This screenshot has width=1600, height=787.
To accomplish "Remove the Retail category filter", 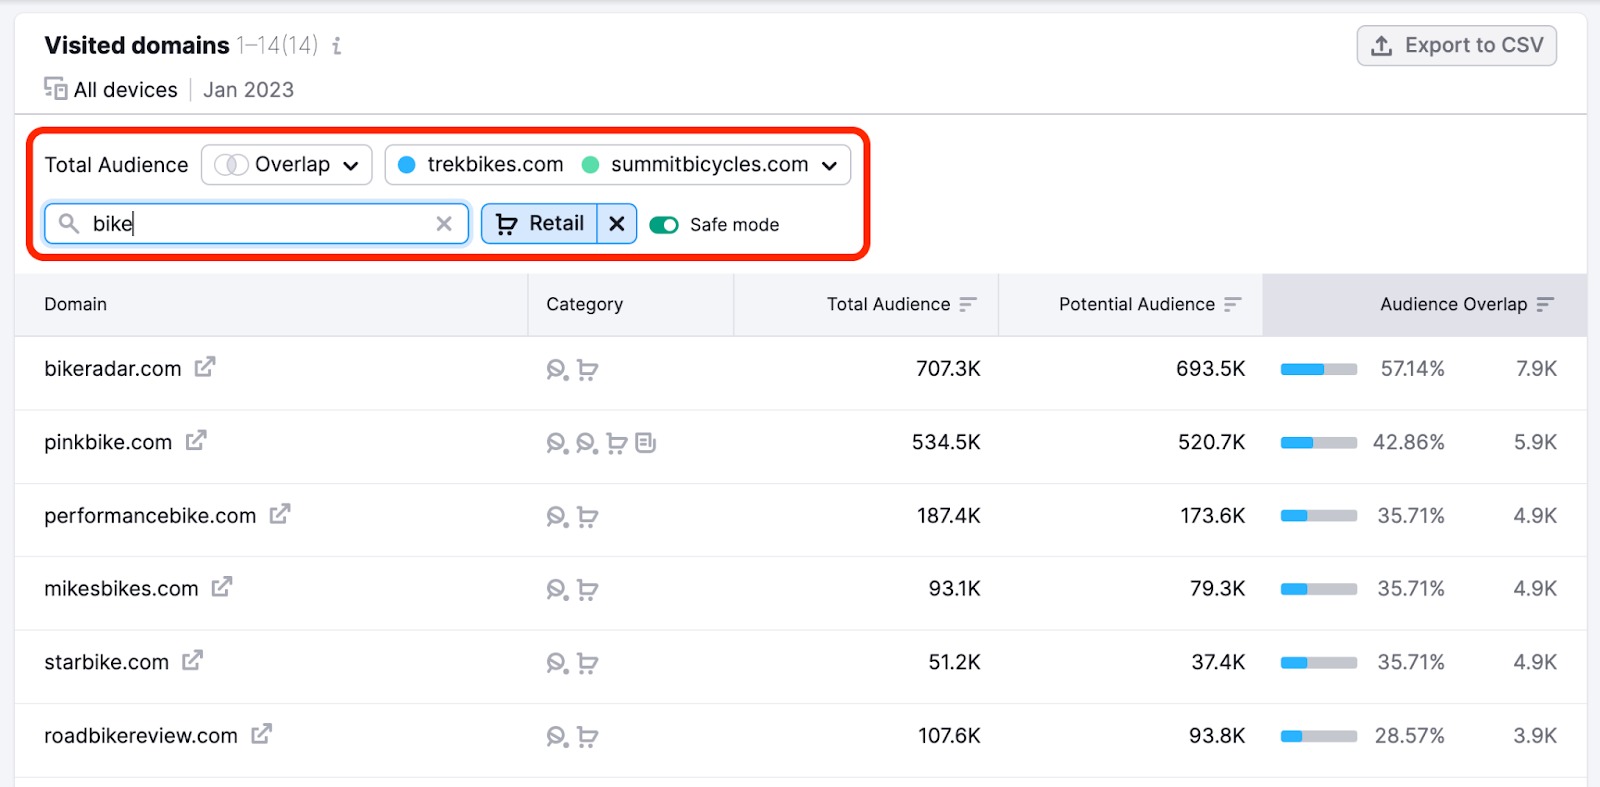I will click(x=617, y=224).
